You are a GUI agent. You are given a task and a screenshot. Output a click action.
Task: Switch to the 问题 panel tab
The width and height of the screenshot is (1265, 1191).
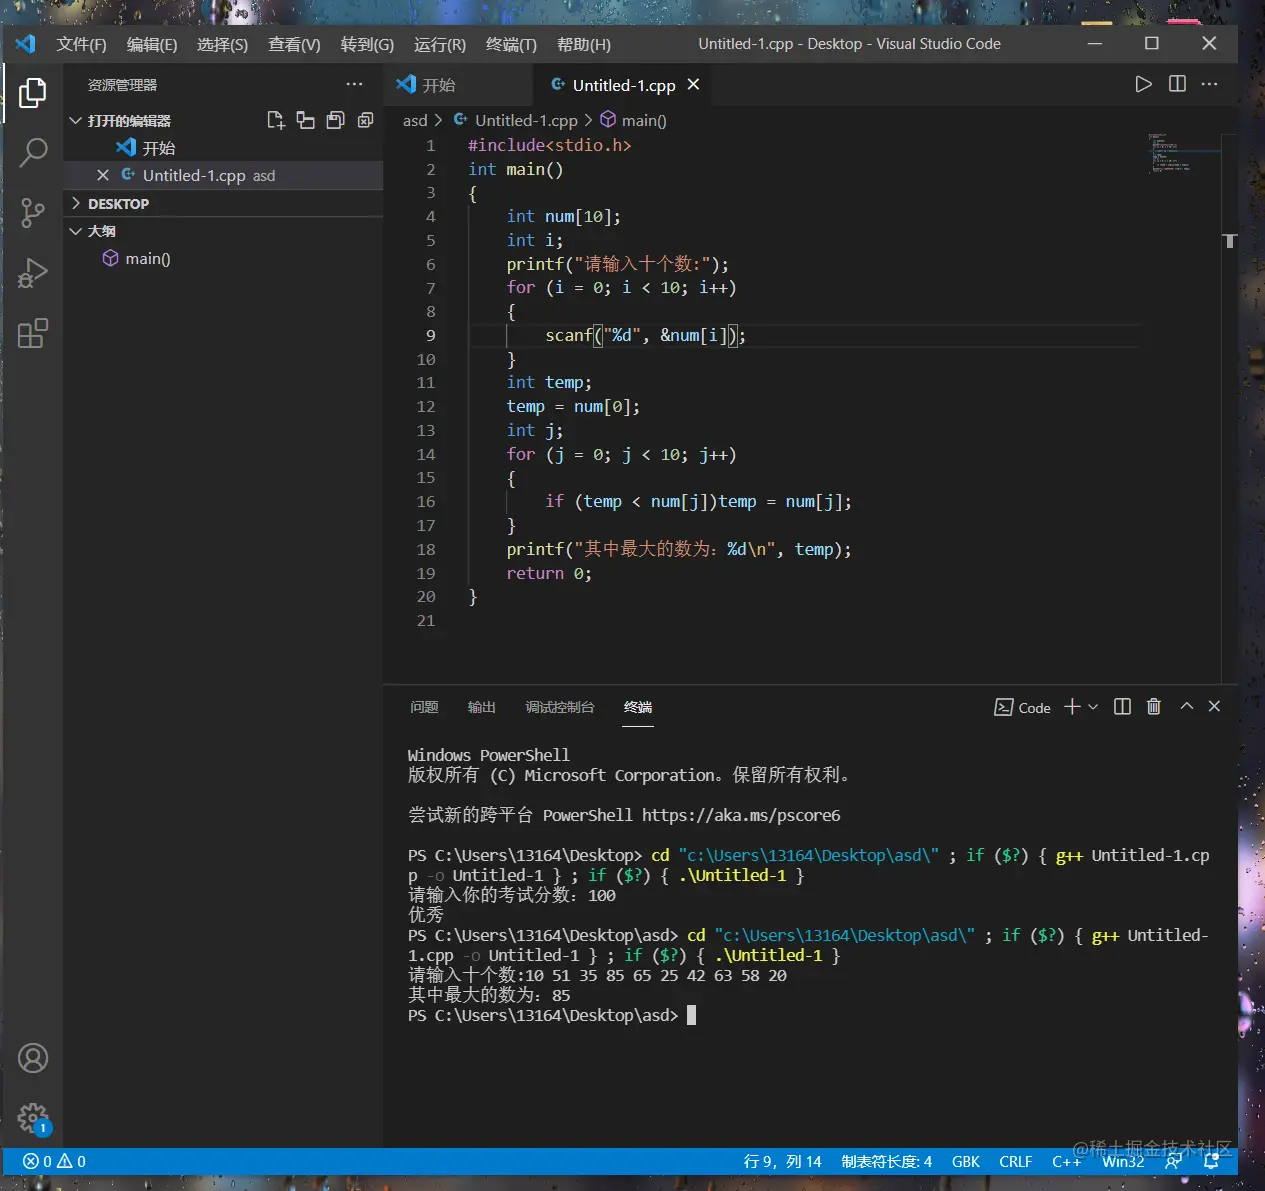(x=424, y=707)
